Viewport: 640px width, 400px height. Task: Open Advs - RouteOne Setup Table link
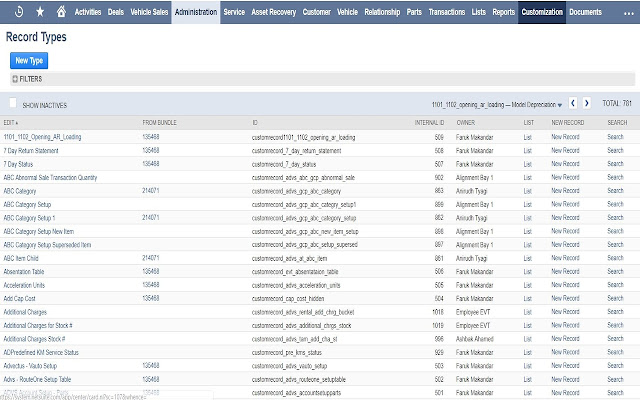point(37,379)
